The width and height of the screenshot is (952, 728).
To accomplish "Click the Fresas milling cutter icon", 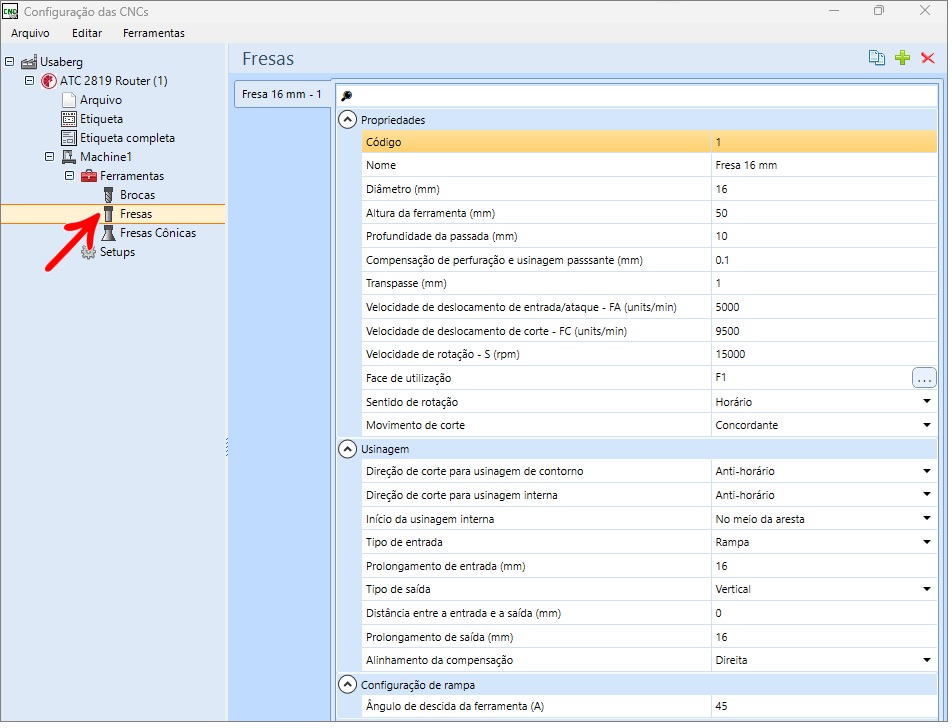I will click(109, 214).
